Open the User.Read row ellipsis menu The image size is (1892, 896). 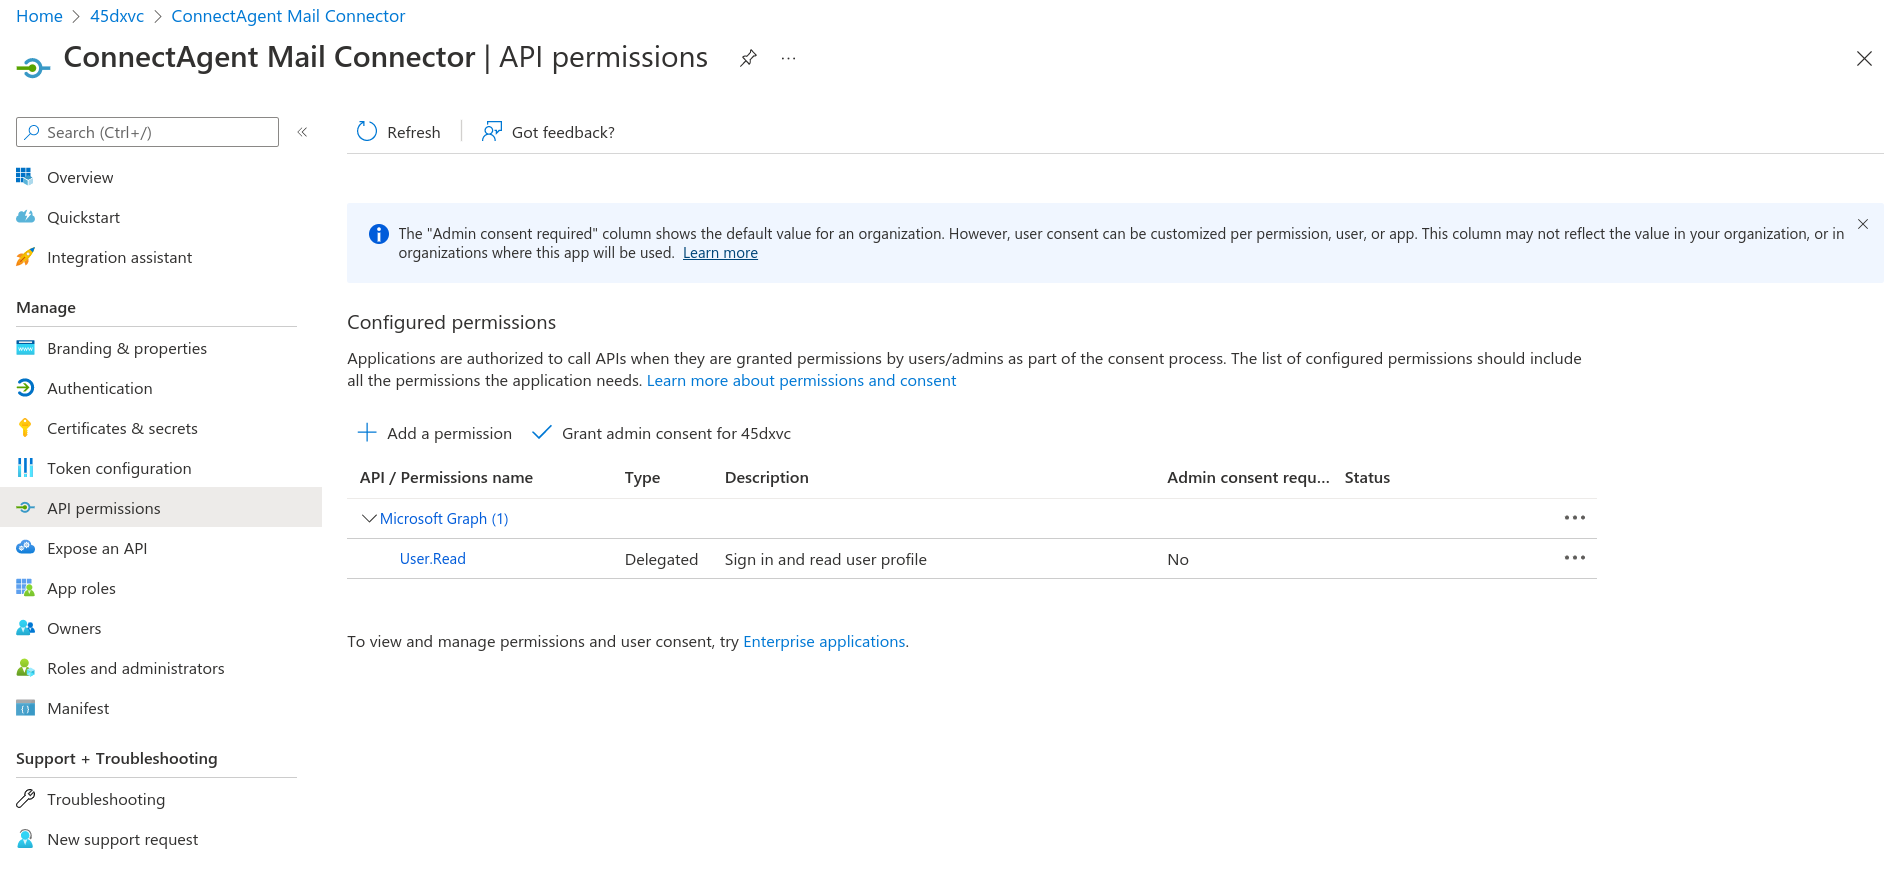point(1575,558)
